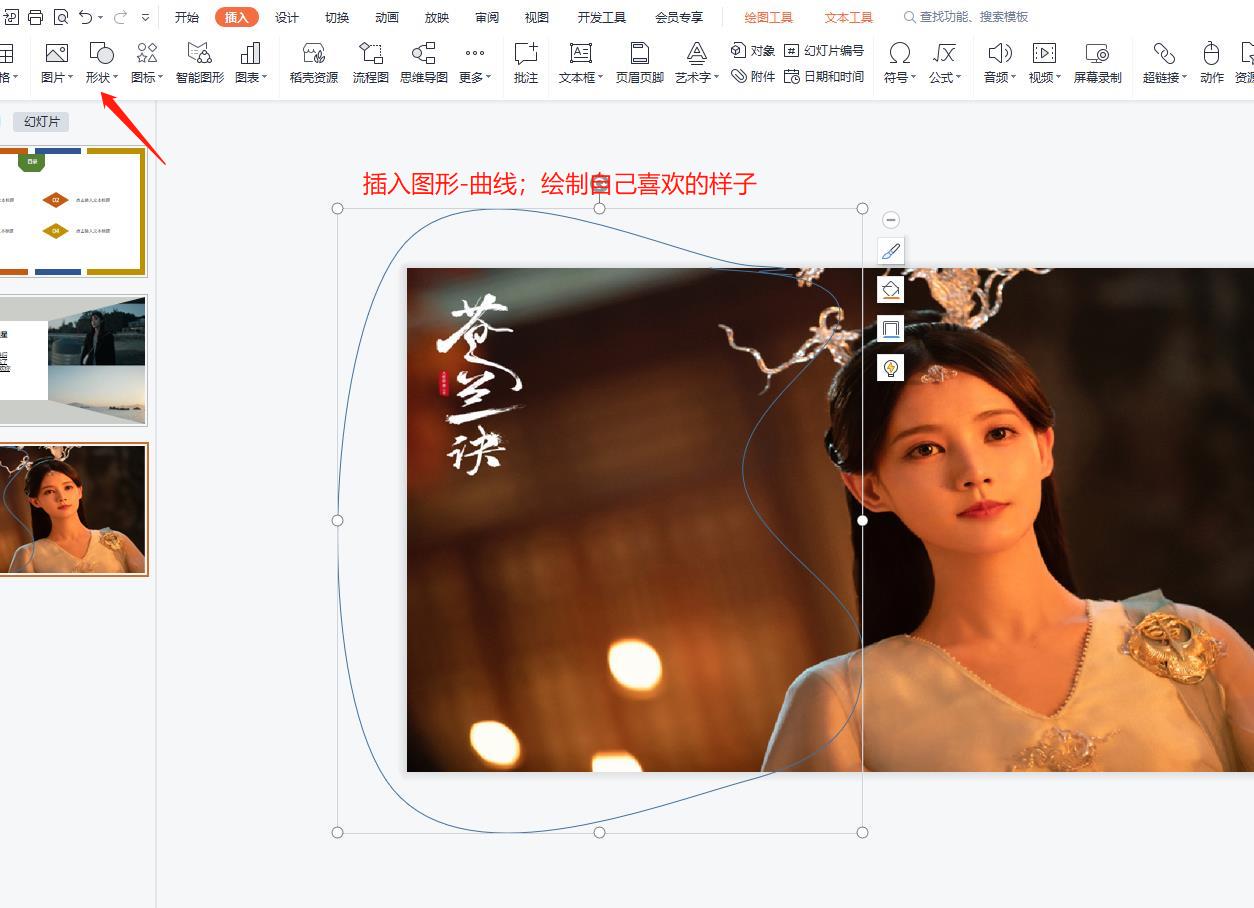Open the shape style brush tool
1254x908 pixels.
tap(890, 251)
